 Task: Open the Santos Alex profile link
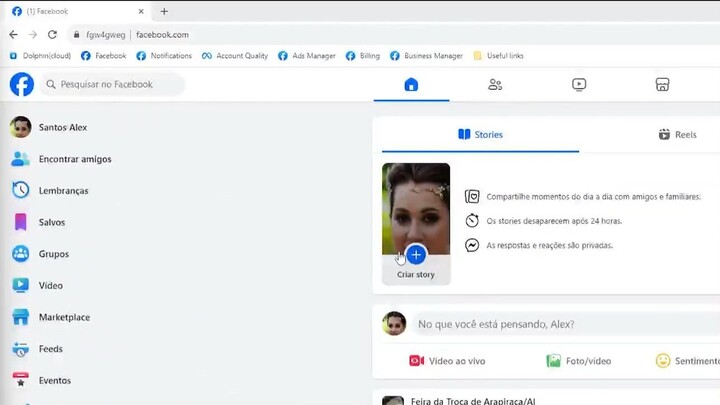63,127
